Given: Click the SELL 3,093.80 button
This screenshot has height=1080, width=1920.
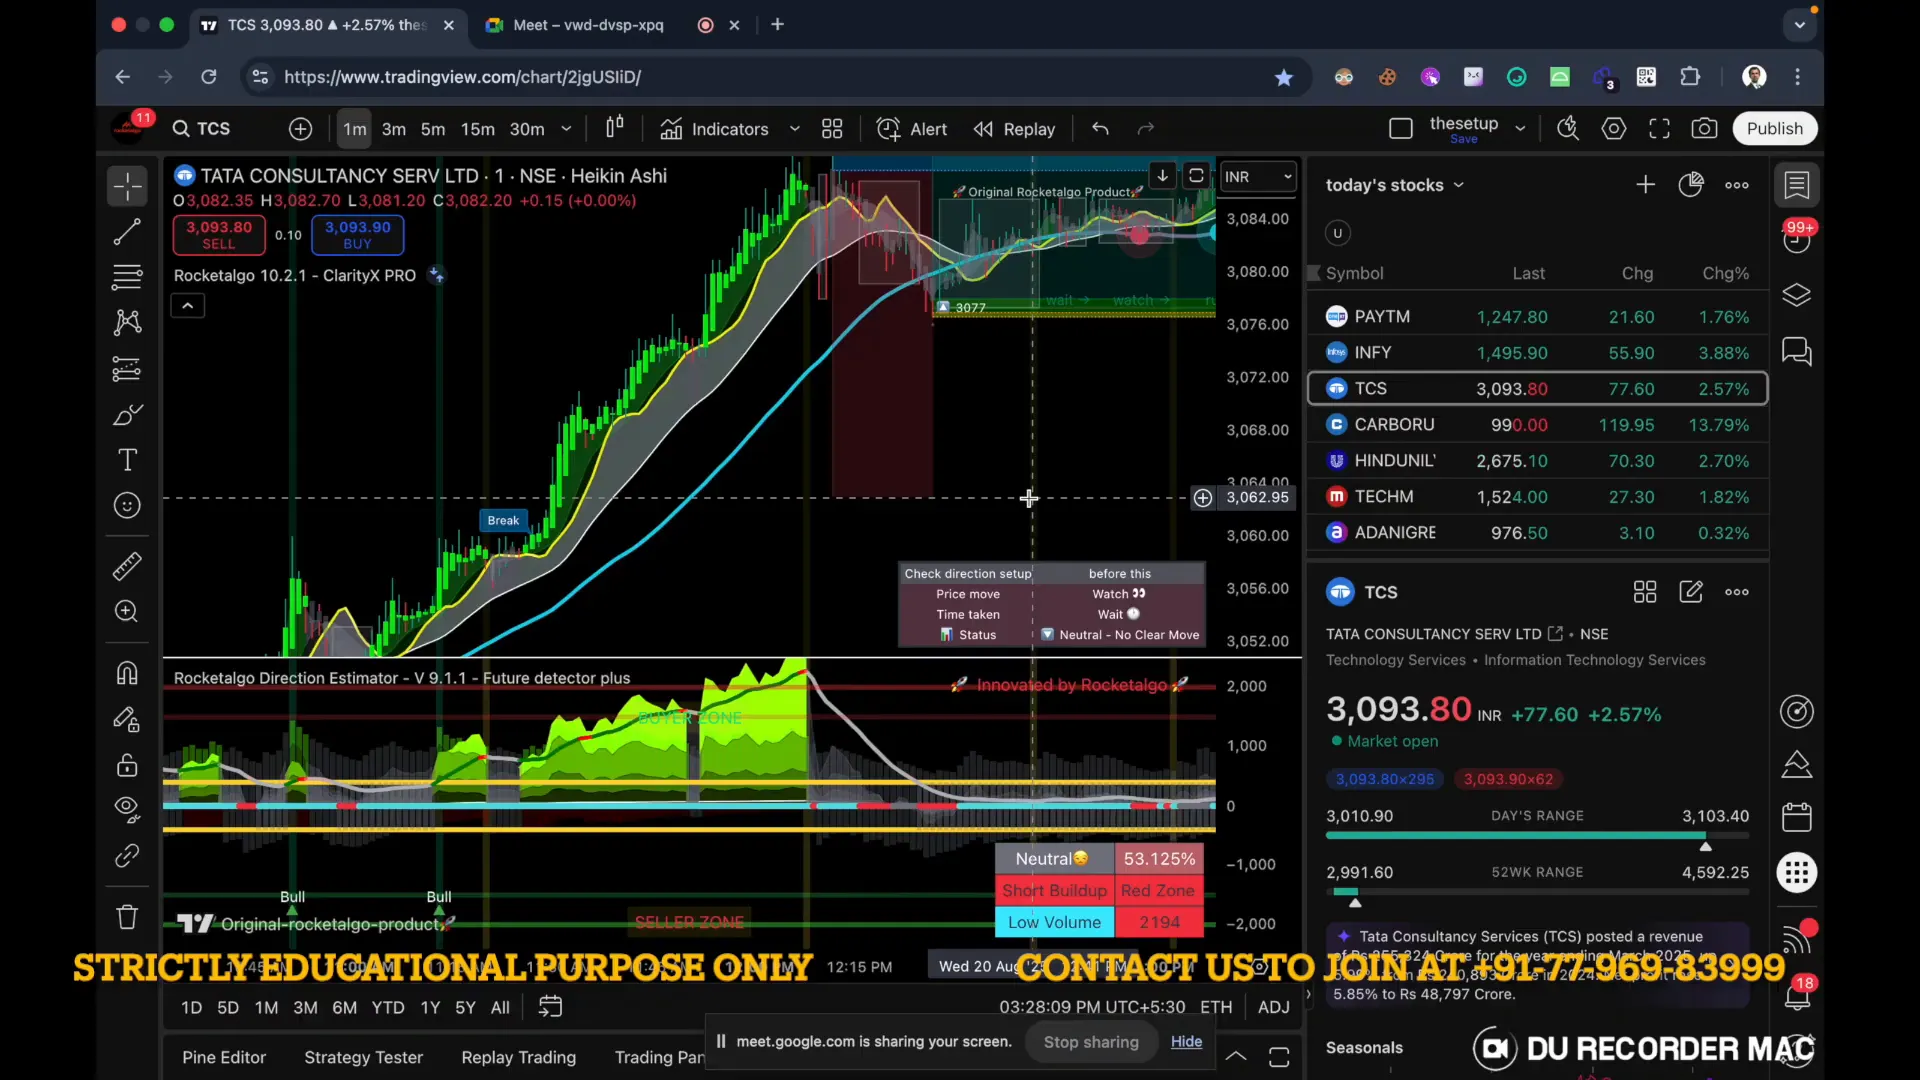Looking at the screenshot, I should [219, 235].
